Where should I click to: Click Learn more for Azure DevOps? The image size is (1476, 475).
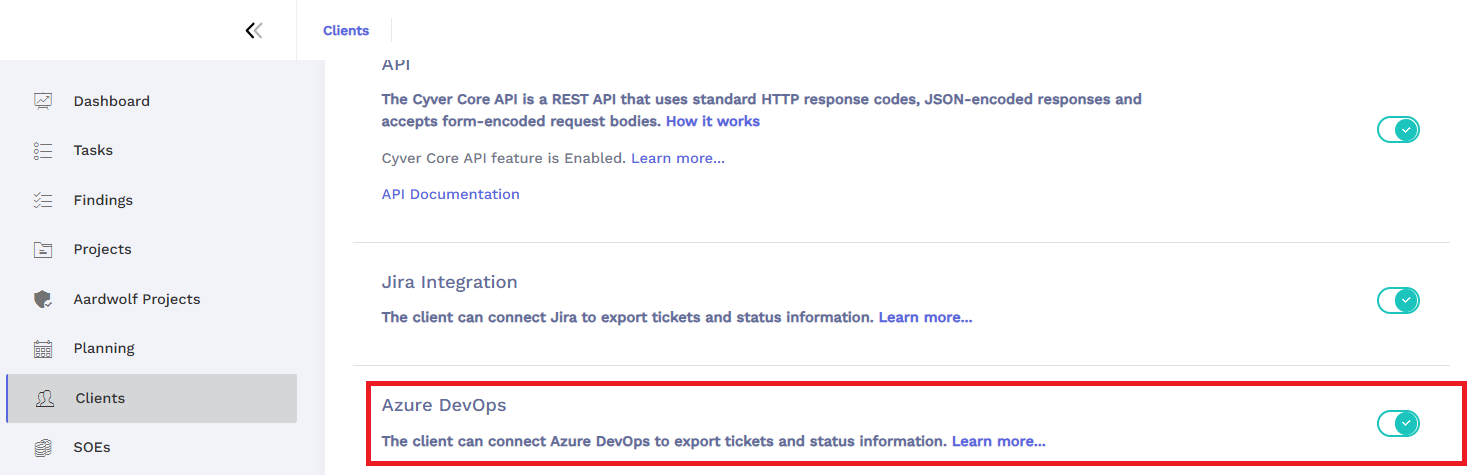[999, 441]
